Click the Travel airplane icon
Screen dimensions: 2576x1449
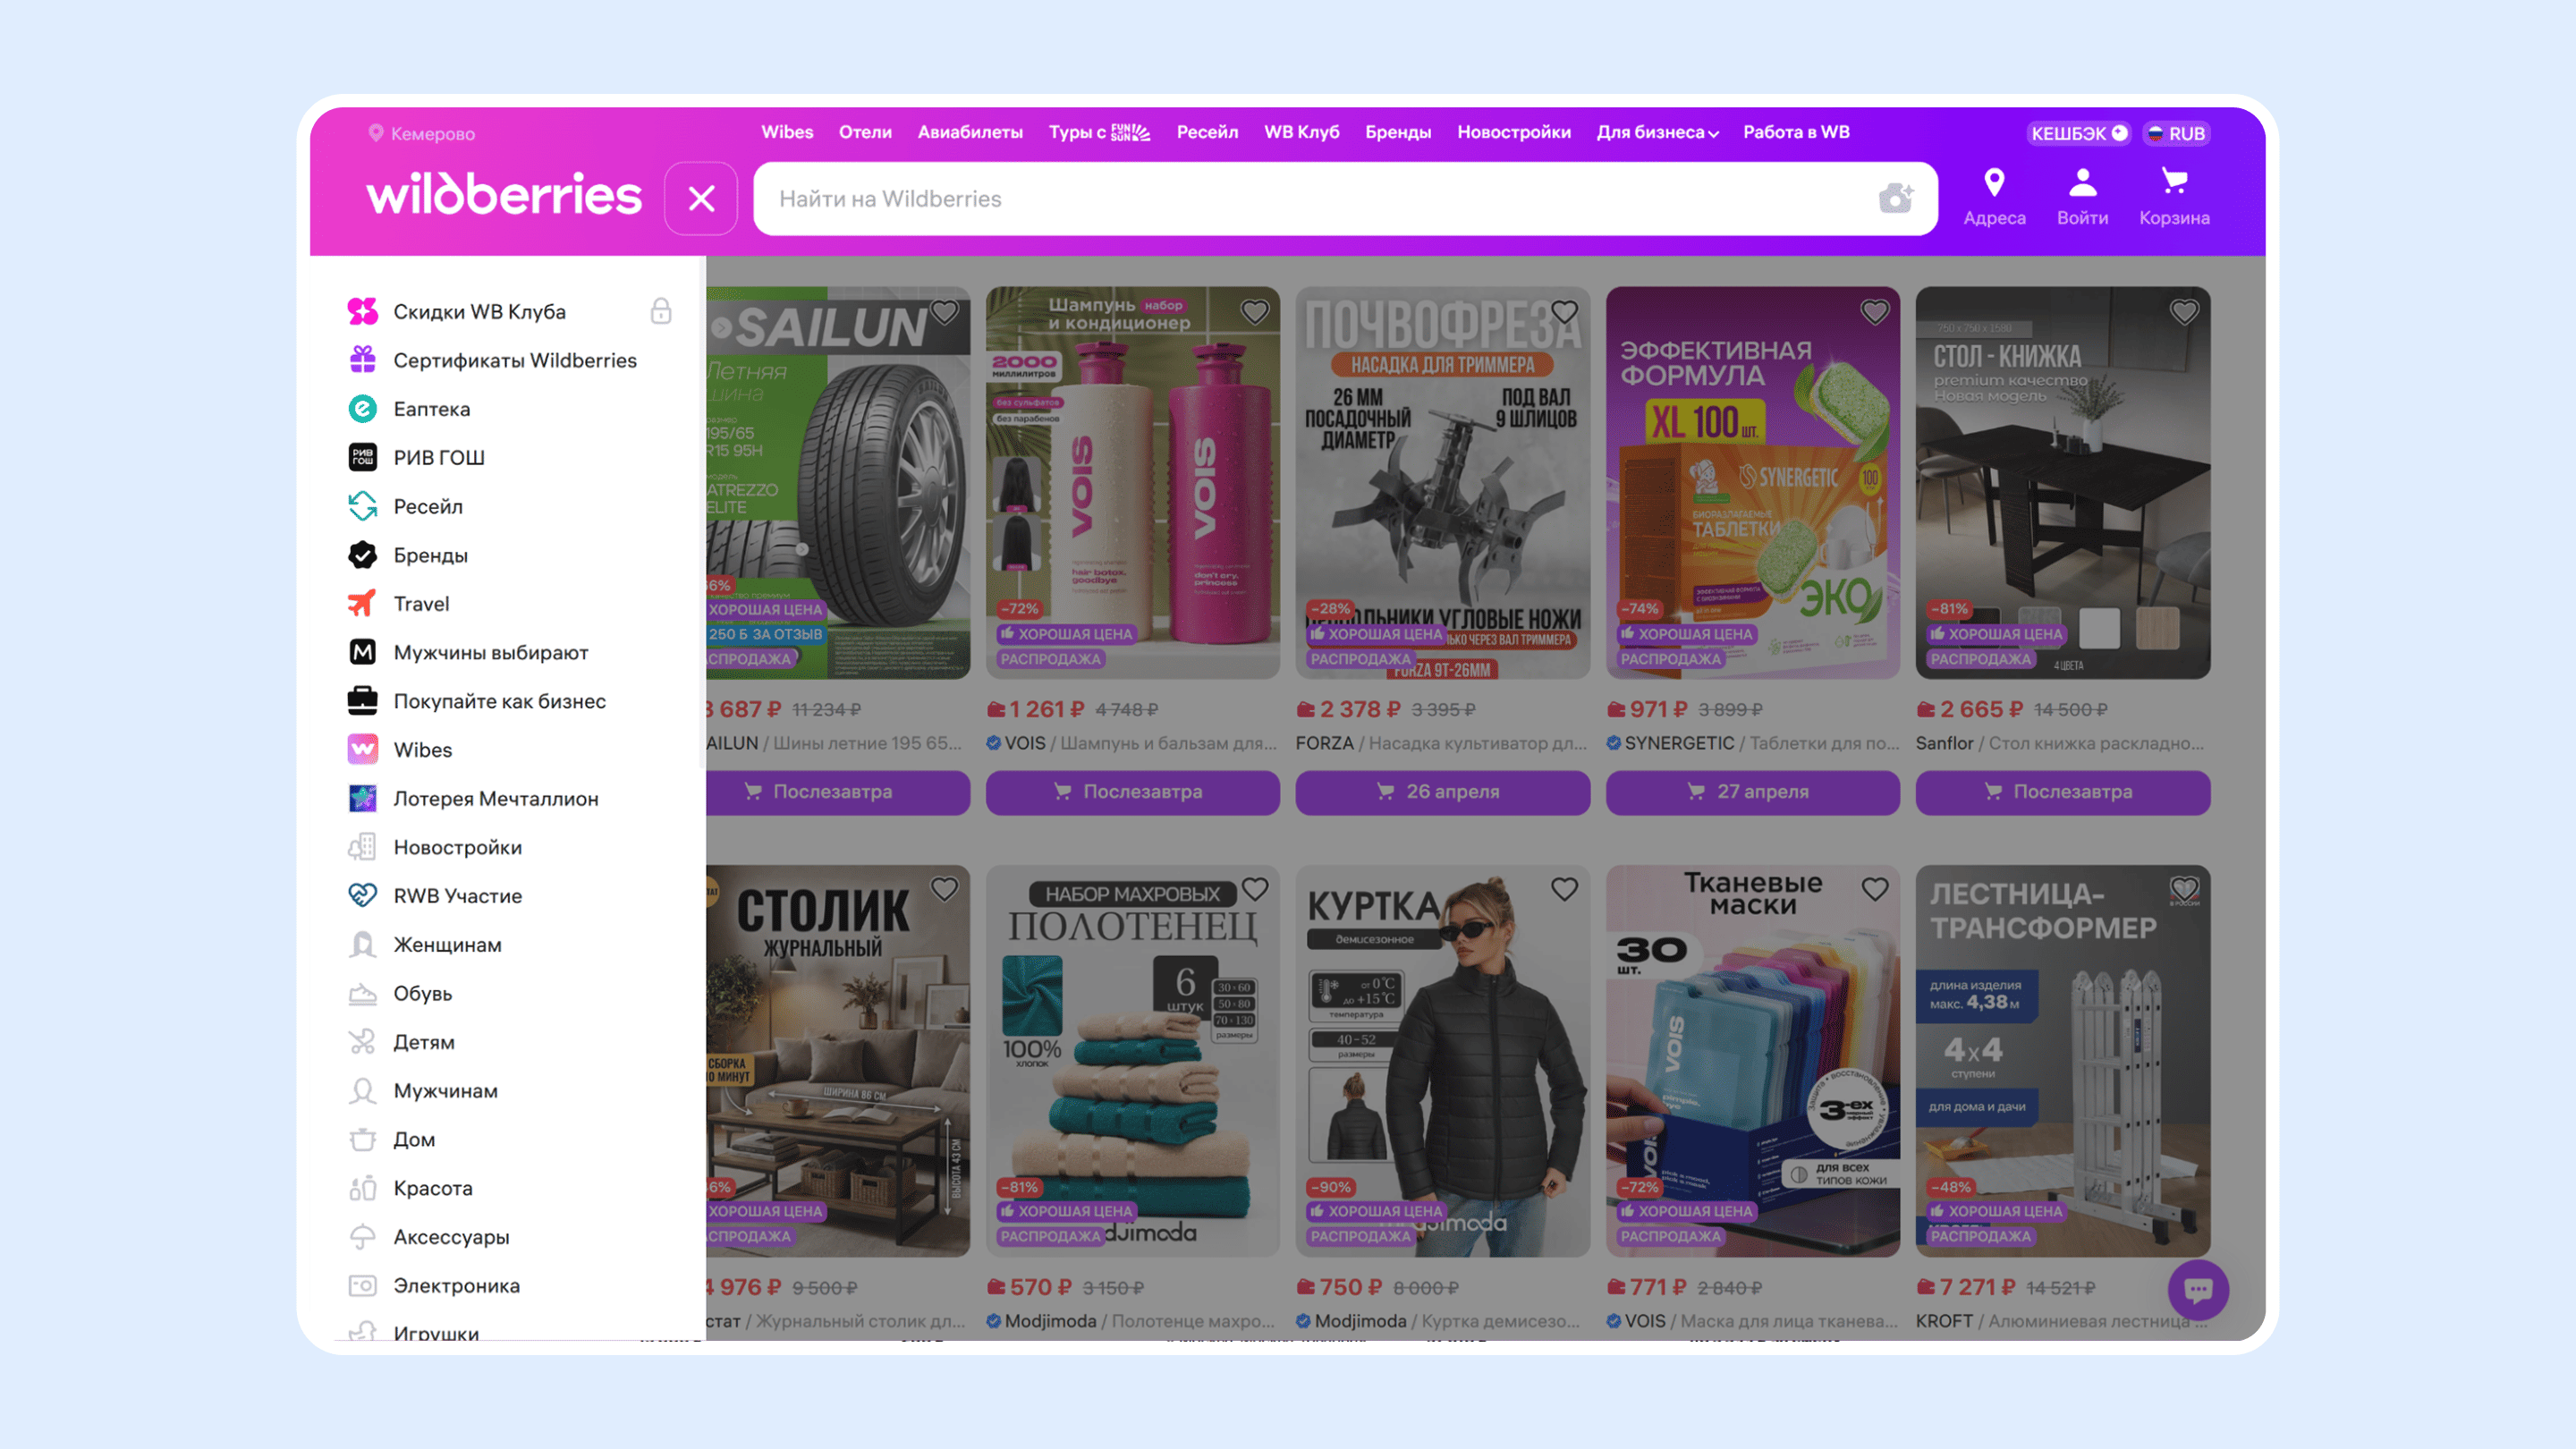point(362,603)
